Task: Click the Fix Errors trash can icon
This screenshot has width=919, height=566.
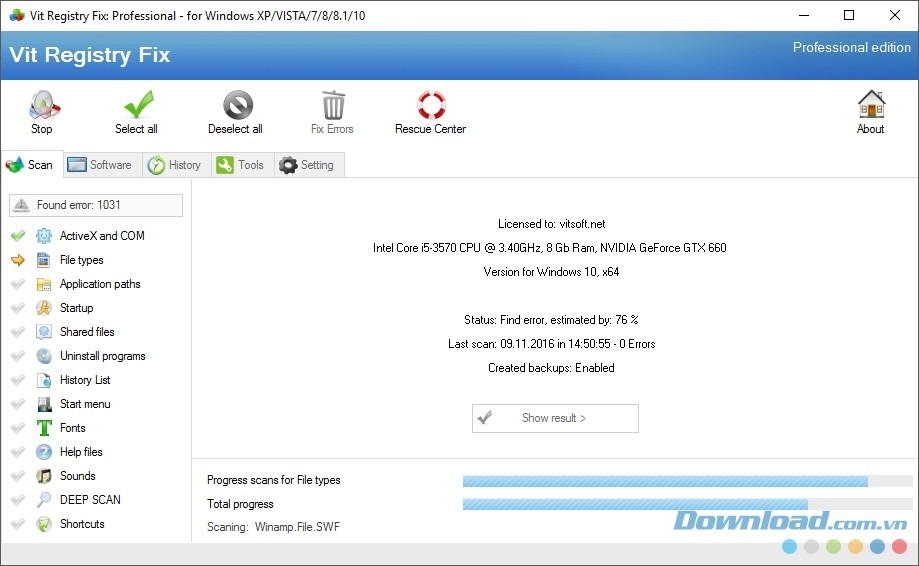Action: pyautogui.click(x=333, y=105)
